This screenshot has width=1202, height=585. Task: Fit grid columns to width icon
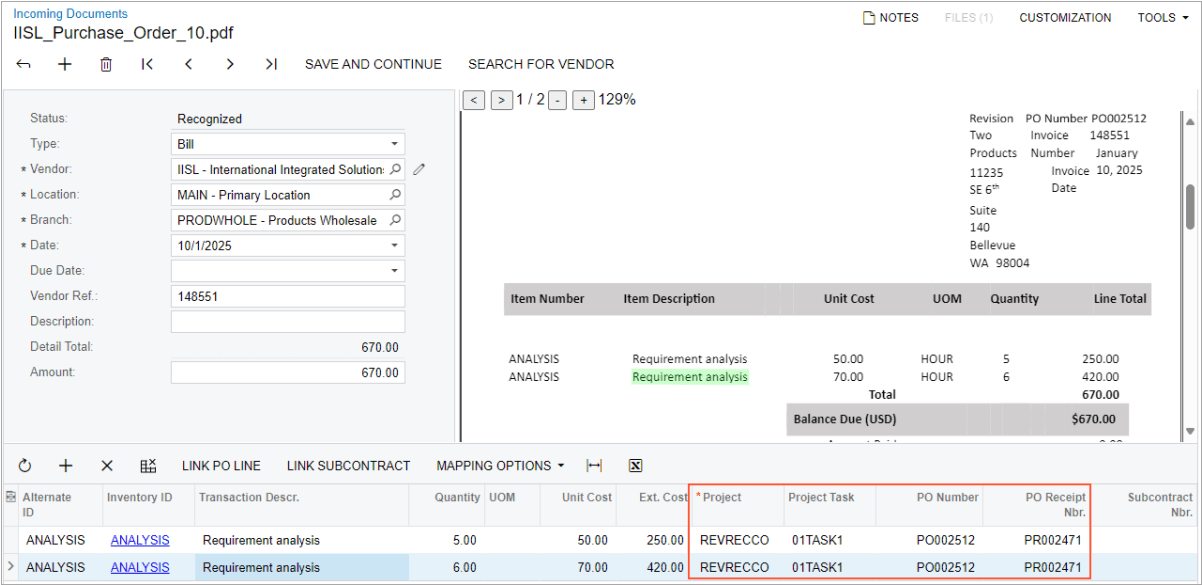[x=594, y=466]
